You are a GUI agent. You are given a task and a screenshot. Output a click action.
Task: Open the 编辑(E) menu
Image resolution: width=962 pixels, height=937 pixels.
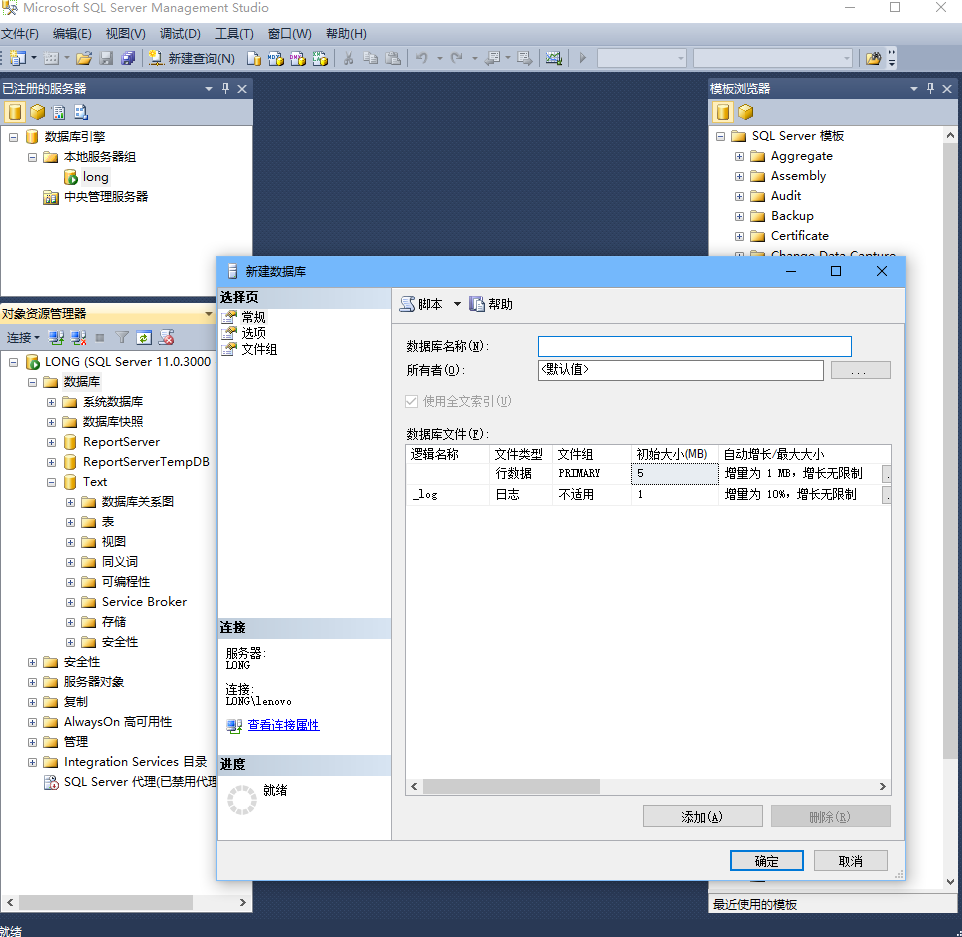click(x=72, y=34)
